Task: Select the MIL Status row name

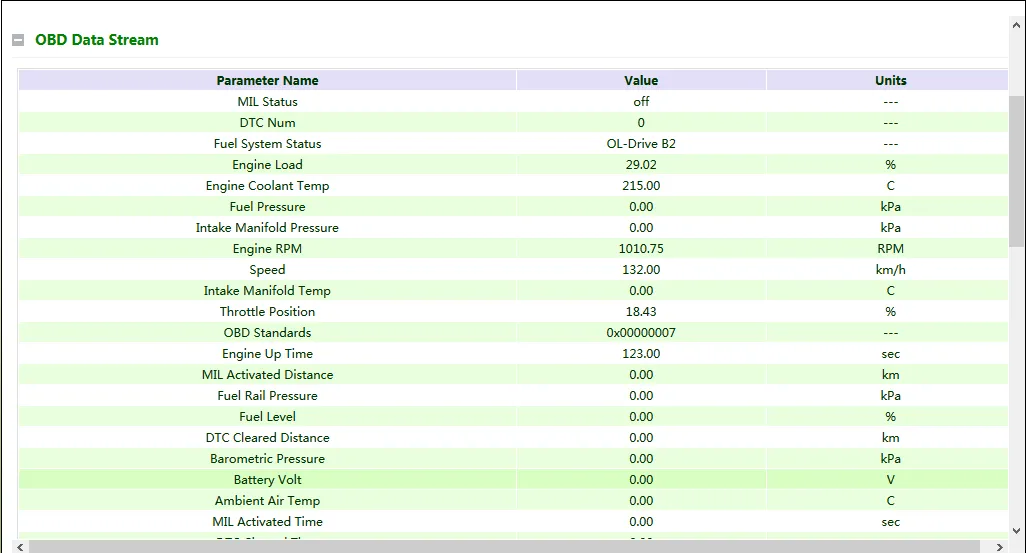Action: [268, 101]
